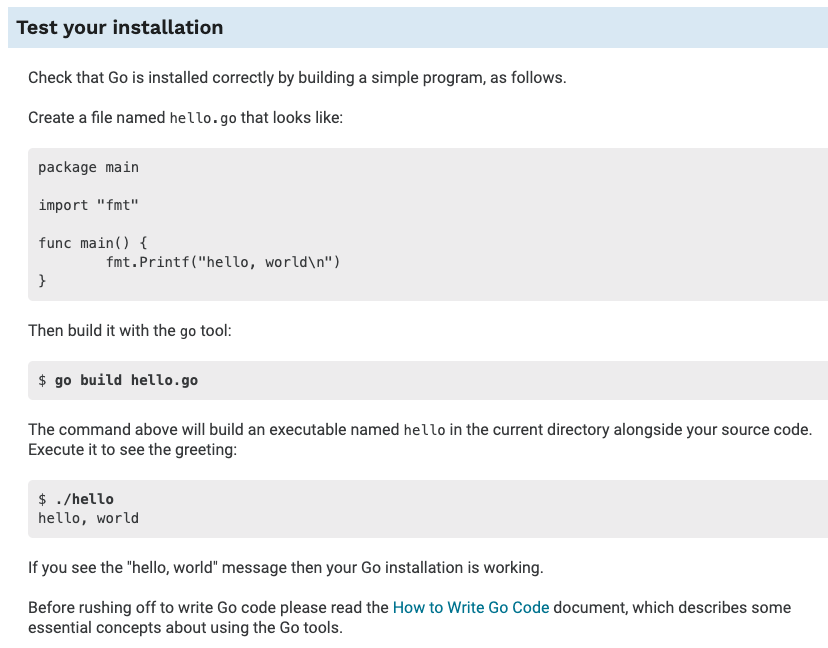Click the paragraph starting Check that Go
Screen dimensions: 828x648
pyautogui.click(x=297, y=78)
